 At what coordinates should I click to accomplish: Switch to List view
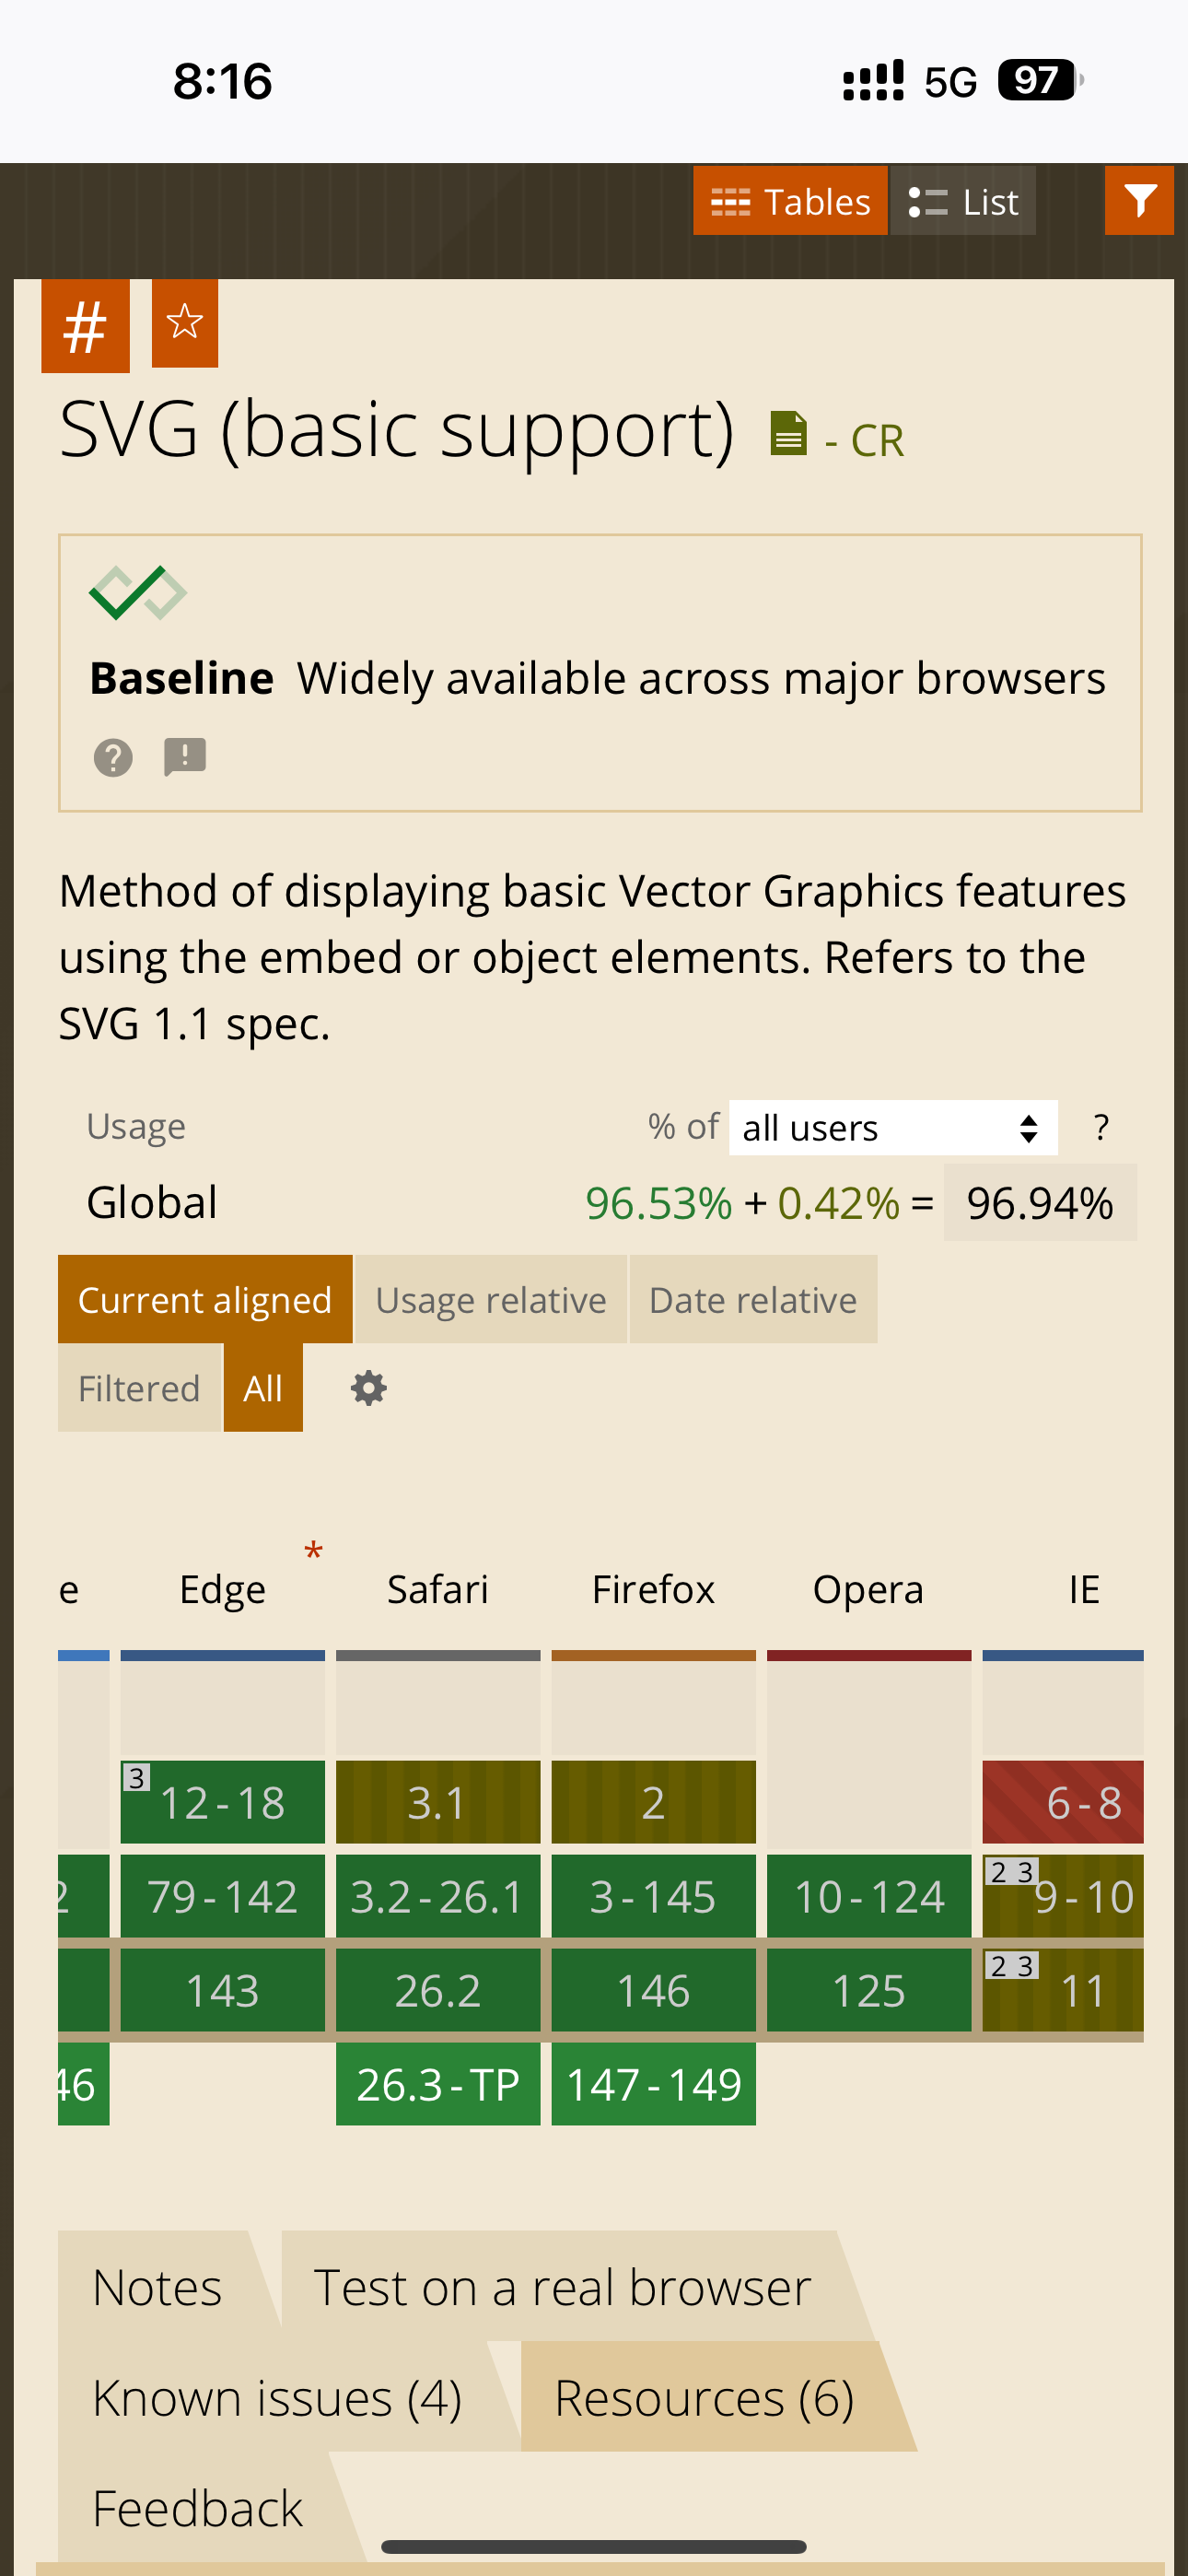coord(962,201)
